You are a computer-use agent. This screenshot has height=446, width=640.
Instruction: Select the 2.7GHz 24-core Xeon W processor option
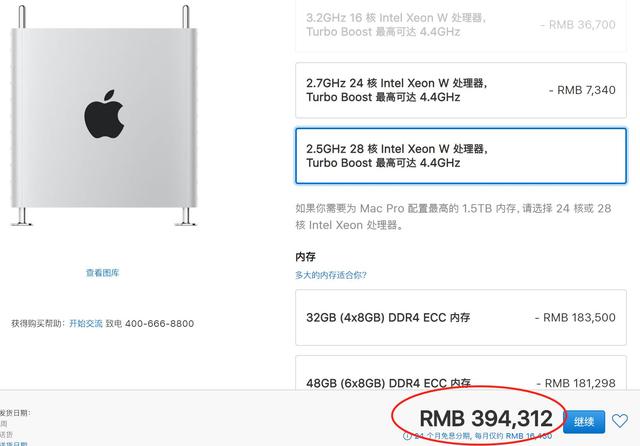coord(461,90)
